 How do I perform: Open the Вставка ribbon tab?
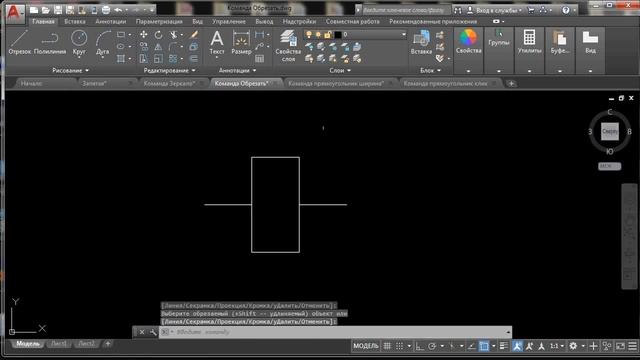click(75, 21)
